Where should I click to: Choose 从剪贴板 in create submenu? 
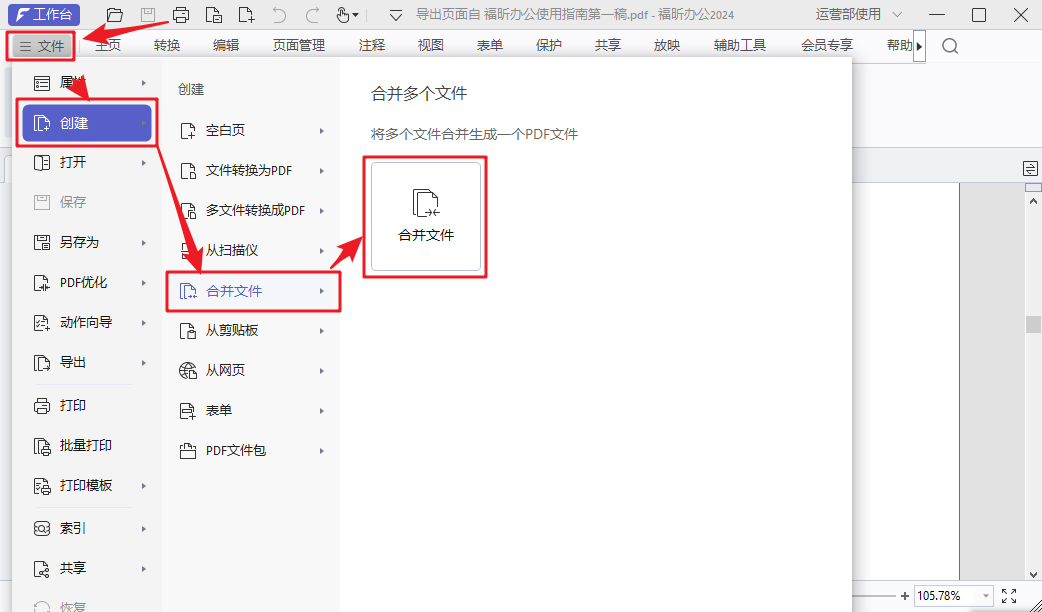253,330
